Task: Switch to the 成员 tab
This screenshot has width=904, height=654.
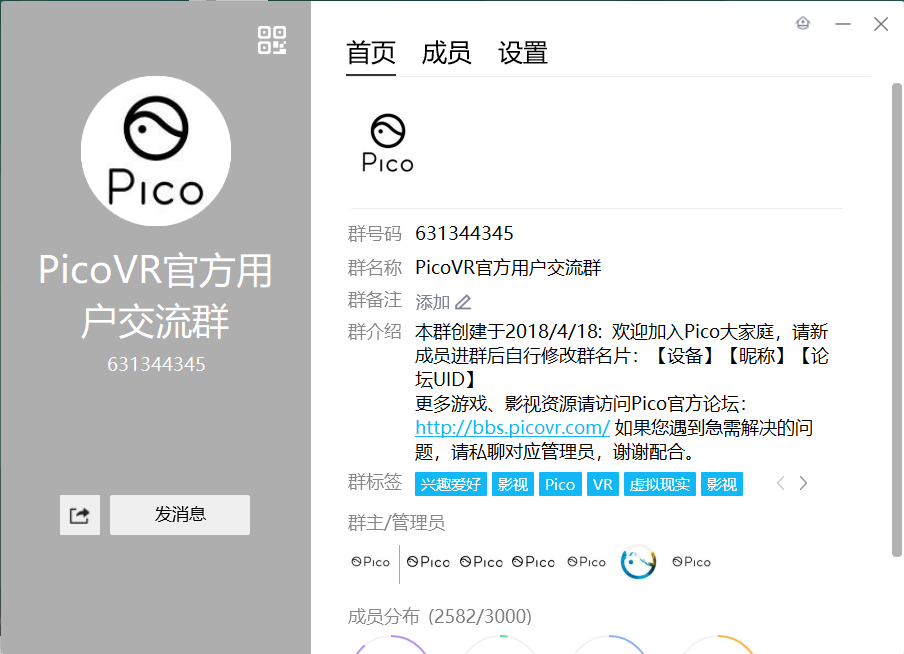Action: click(446, 53)
